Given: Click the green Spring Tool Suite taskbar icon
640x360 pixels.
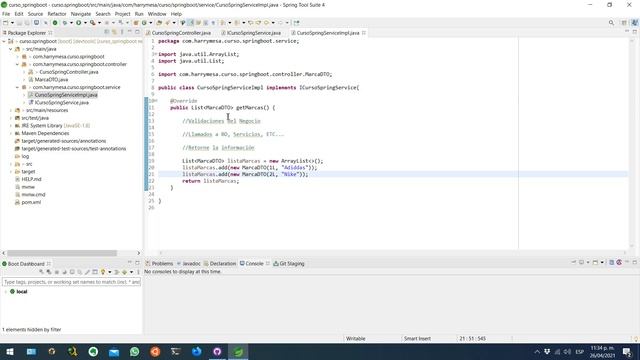Looking at the screenshot, I should point(238,351).
